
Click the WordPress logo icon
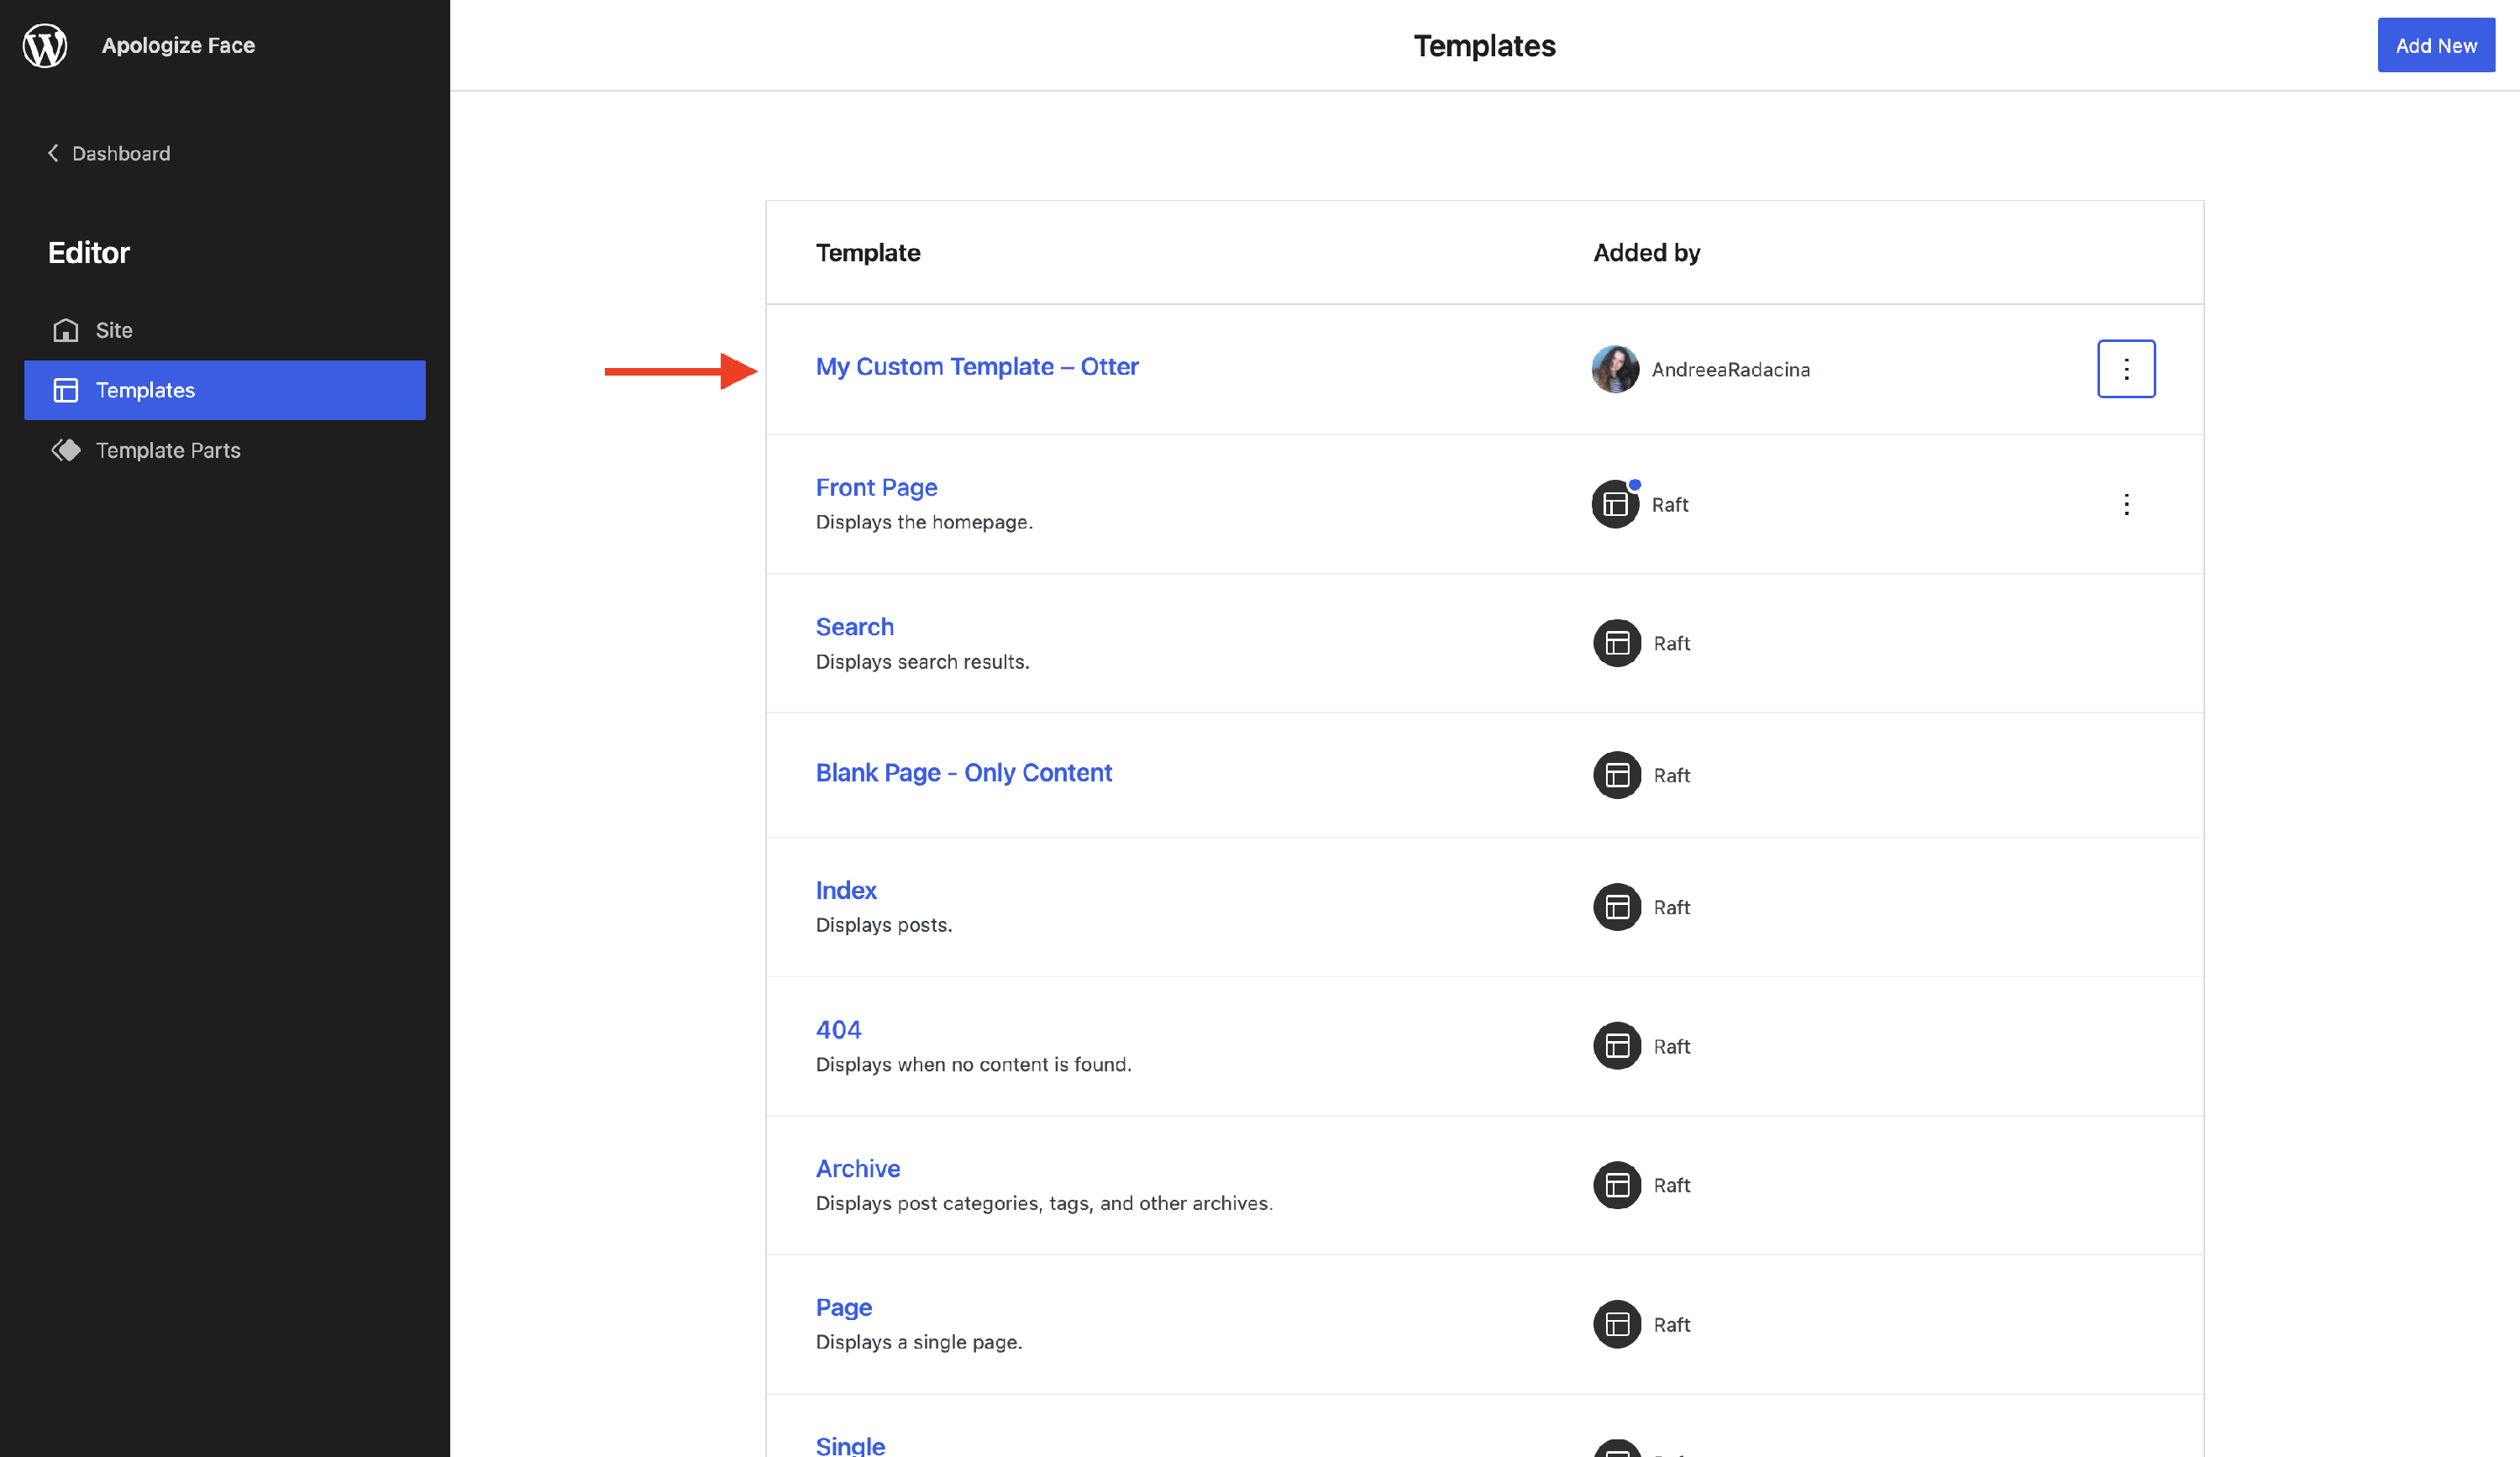[x=45, y=45]
